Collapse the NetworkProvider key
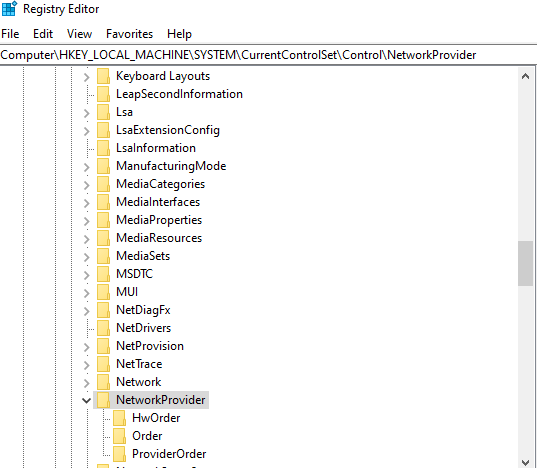The height and width of the screenshot is (468, 537). coord(86,400)
